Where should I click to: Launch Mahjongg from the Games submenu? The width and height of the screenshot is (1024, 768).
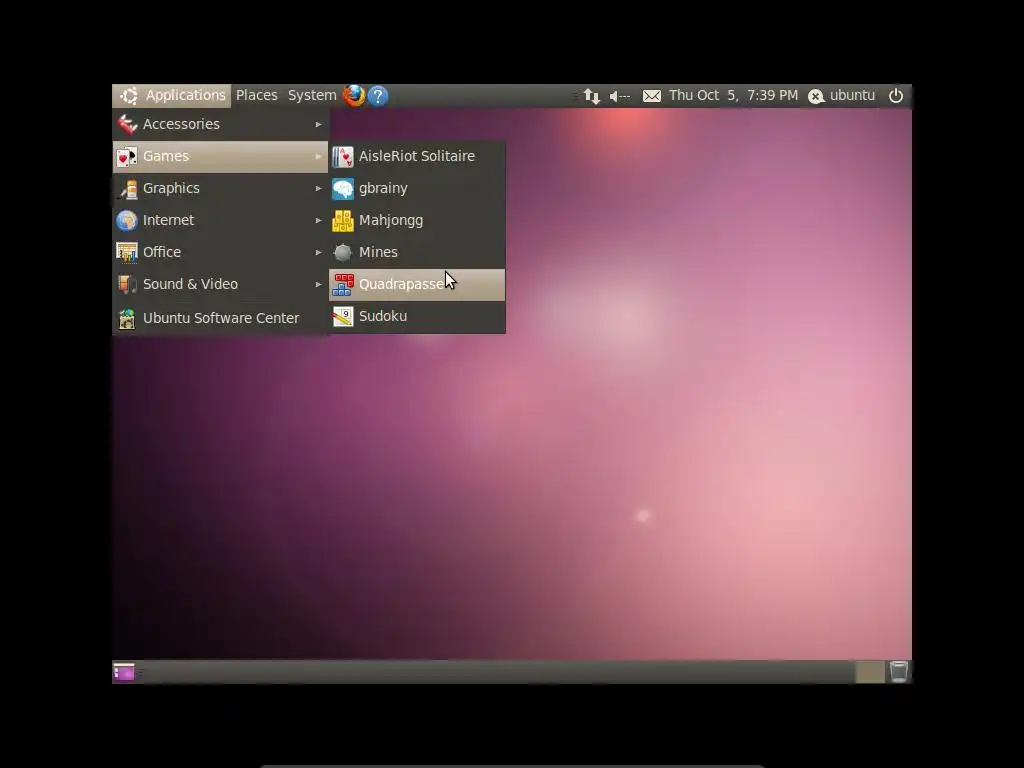coord(417,220)
